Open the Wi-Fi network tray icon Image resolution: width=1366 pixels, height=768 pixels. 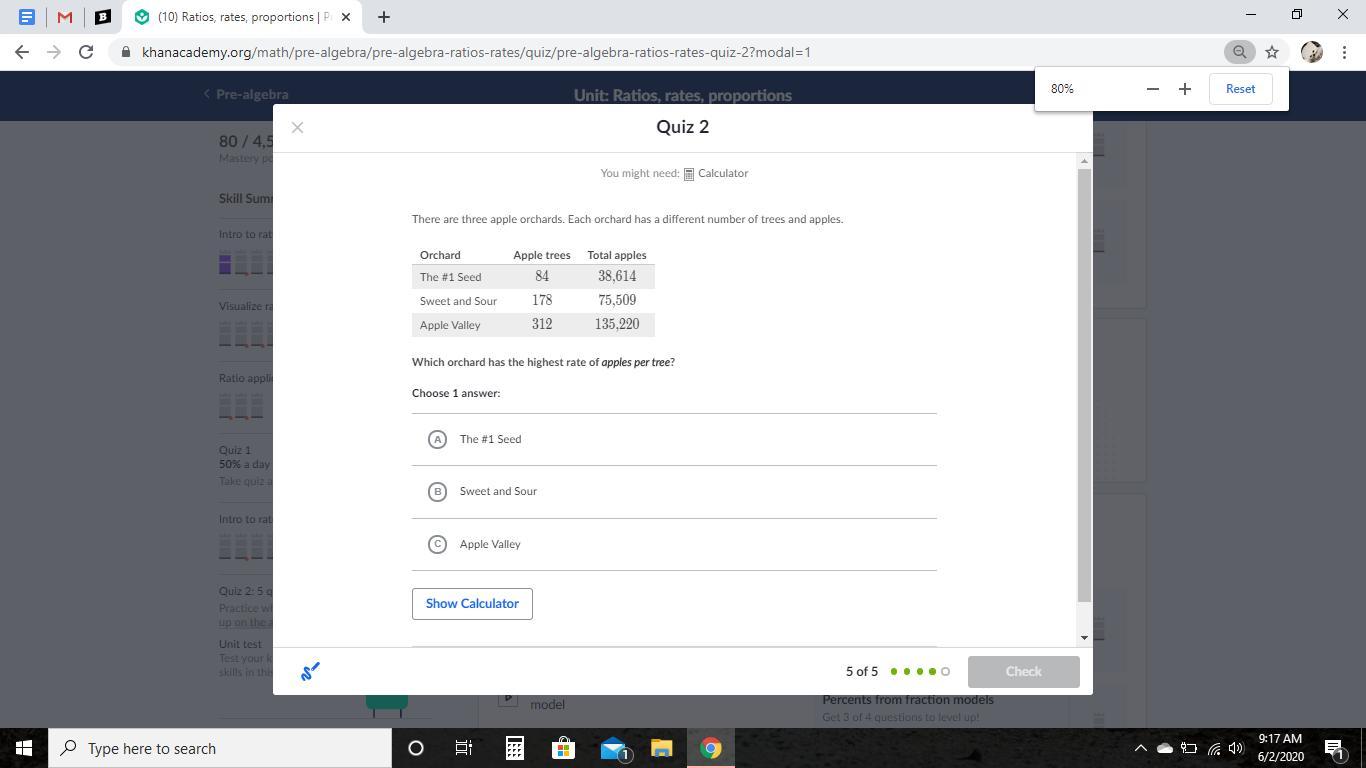(x=1214, y=748)
